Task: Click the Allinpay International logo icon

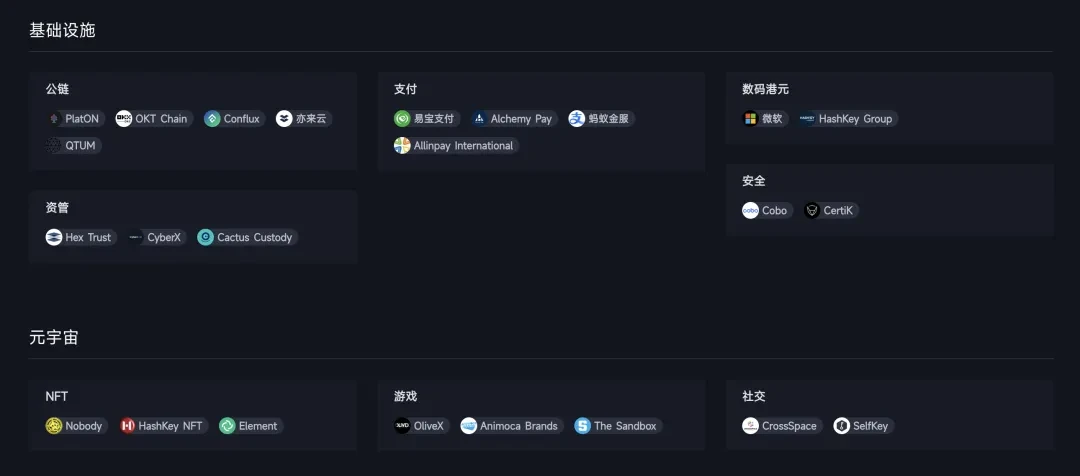Action: point(402,146)
